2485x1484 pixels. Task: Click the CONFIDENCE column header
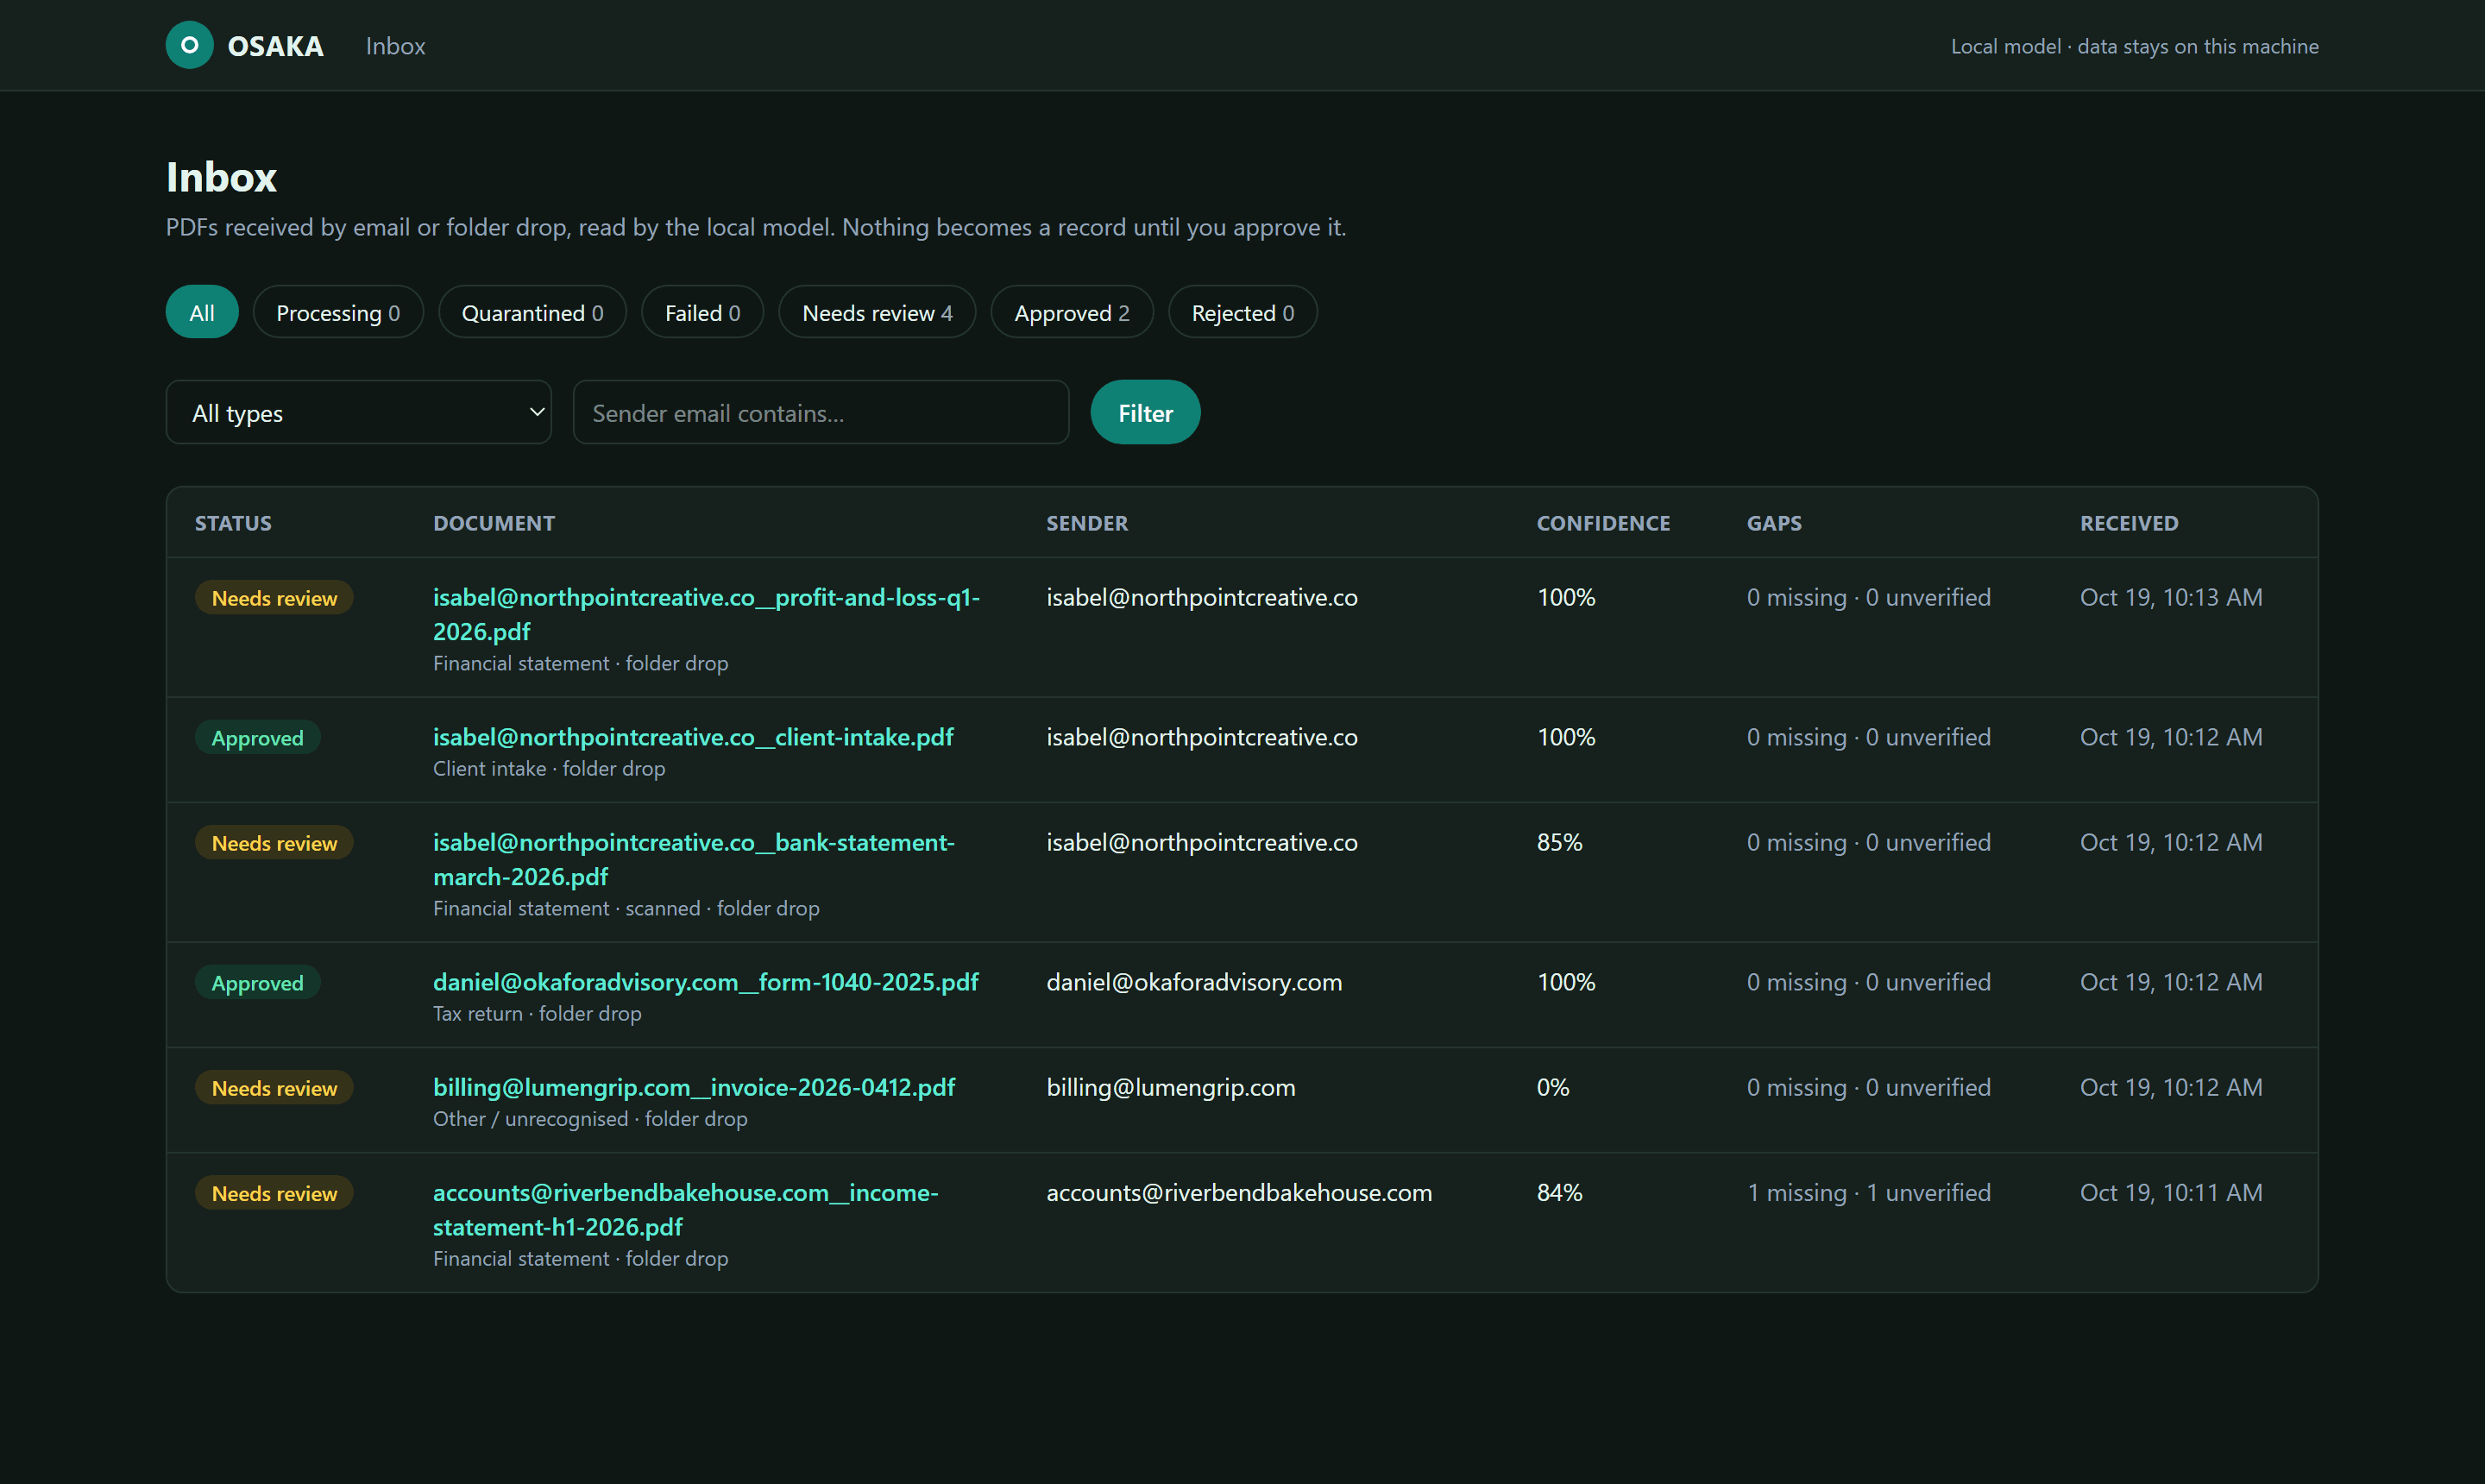[1603, 523]
